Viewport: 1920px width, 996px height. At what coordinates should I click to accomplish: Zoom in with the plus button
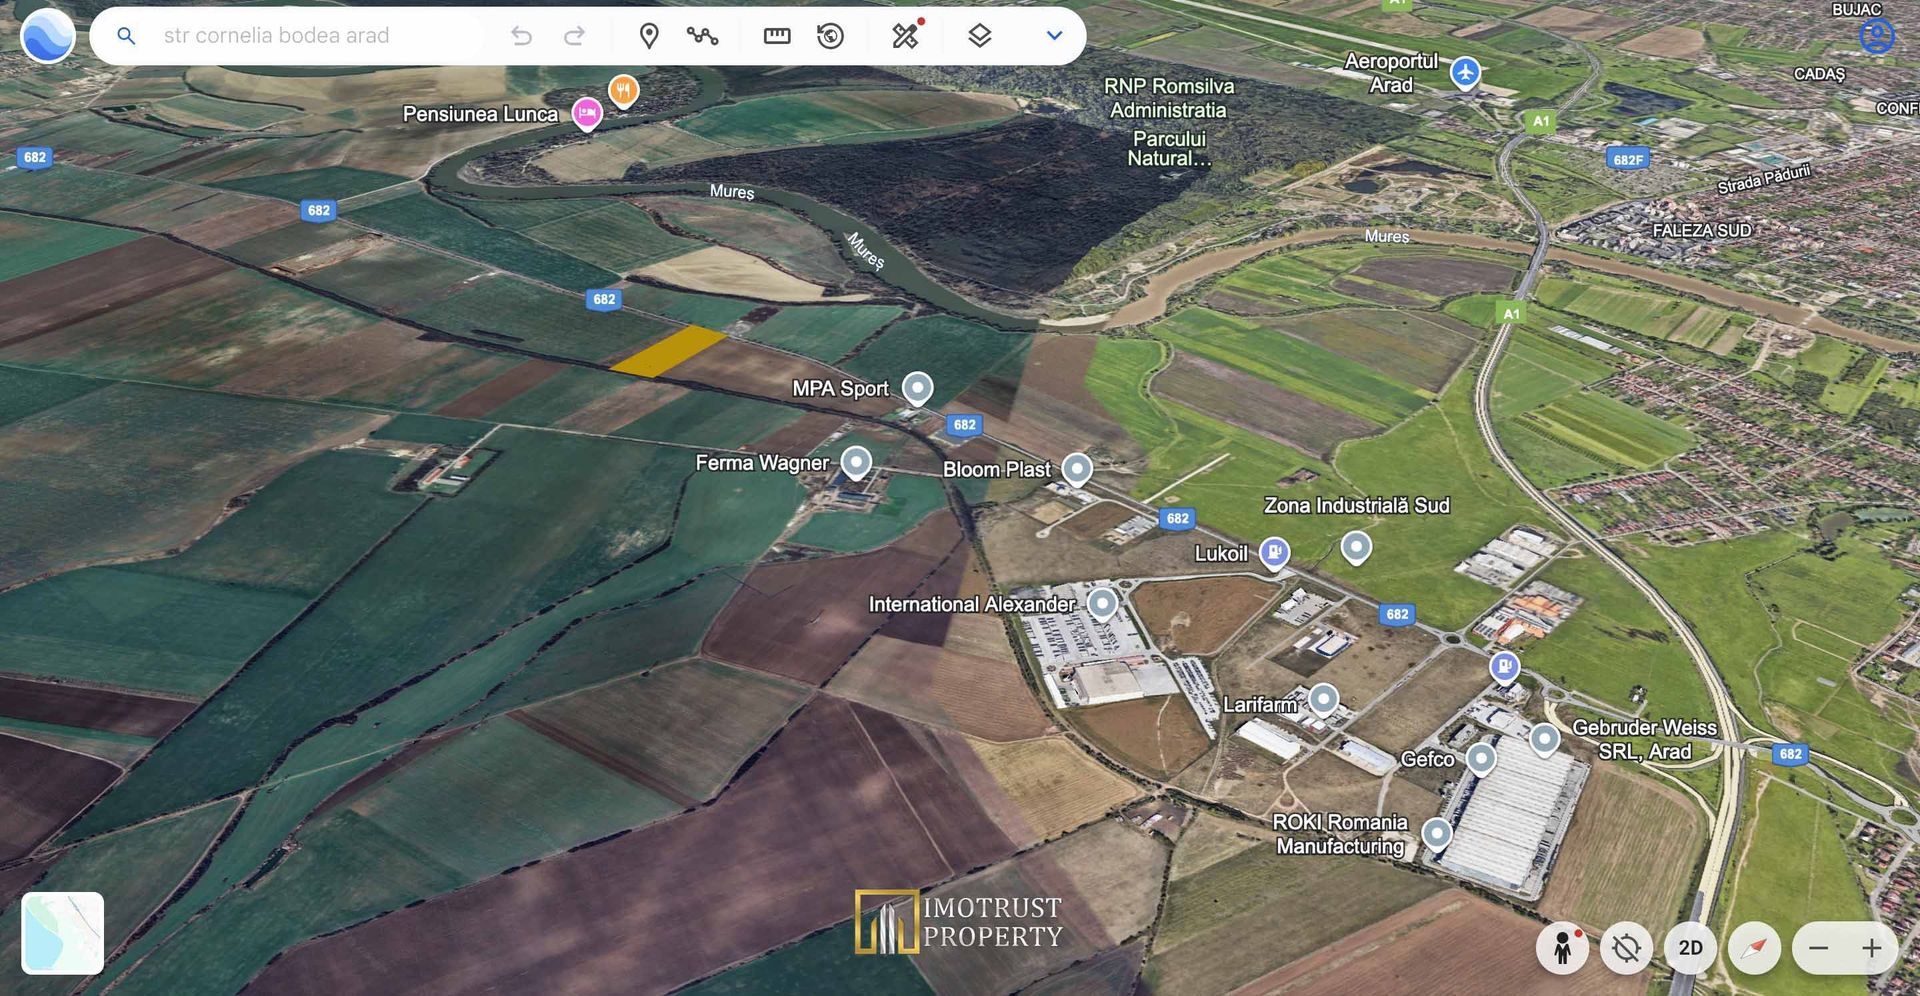point(1871,947)
